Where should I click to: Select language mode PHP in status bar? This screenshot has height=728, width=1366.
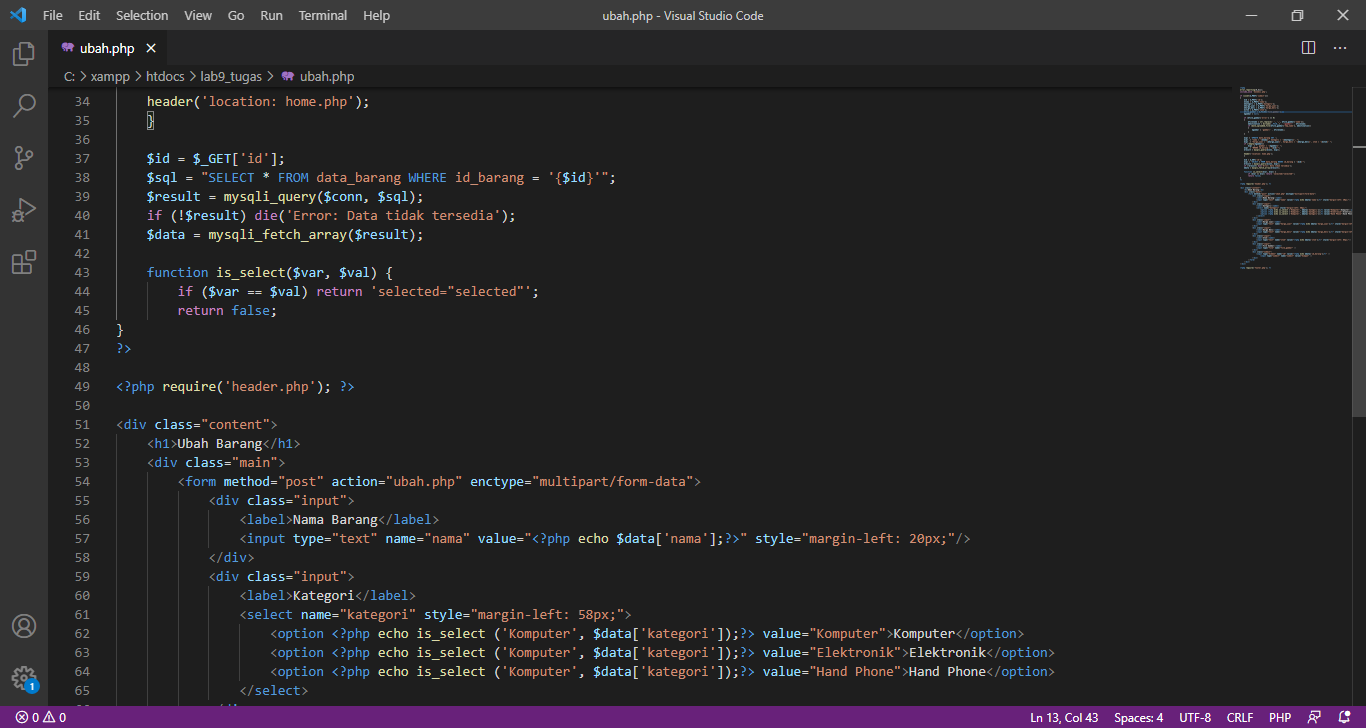pyautogui.click(x=1280, y=717)
